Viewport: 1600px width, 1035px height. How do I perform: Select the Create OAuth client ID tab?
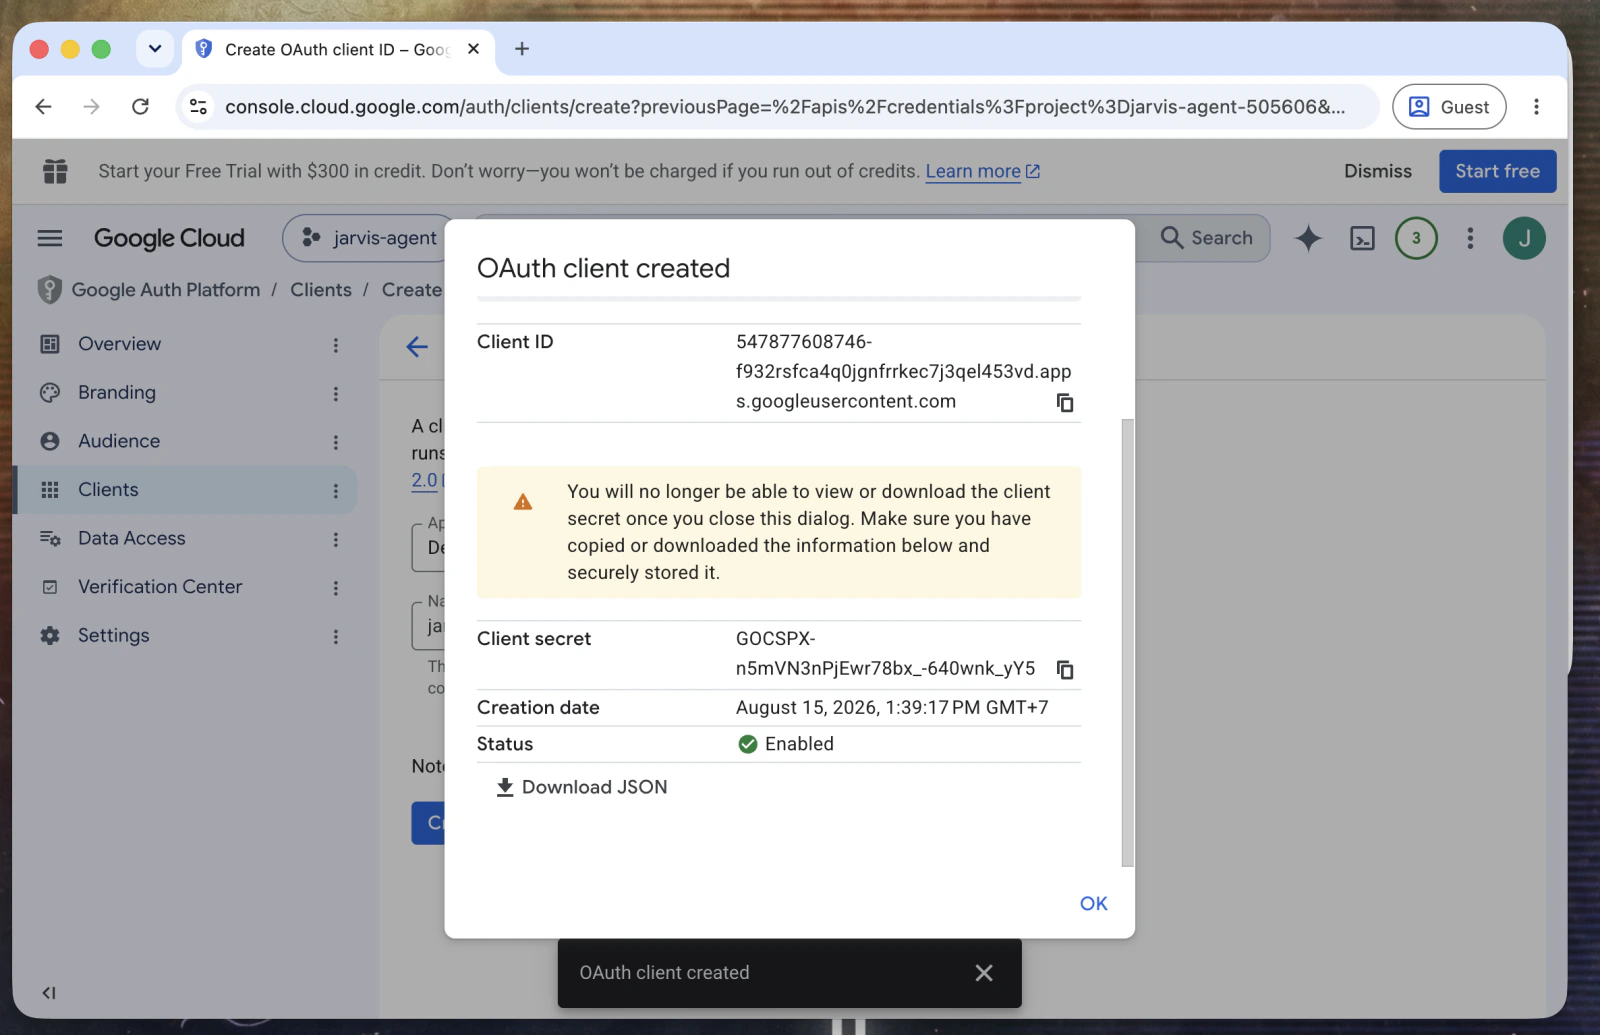click(x=339, y=49)
